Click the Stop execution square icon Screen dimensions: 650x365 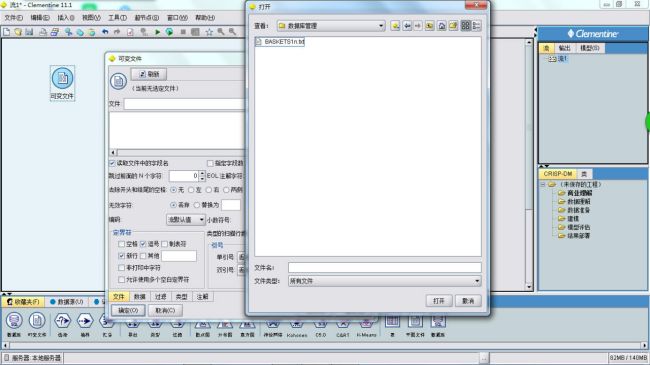[183, 32]
